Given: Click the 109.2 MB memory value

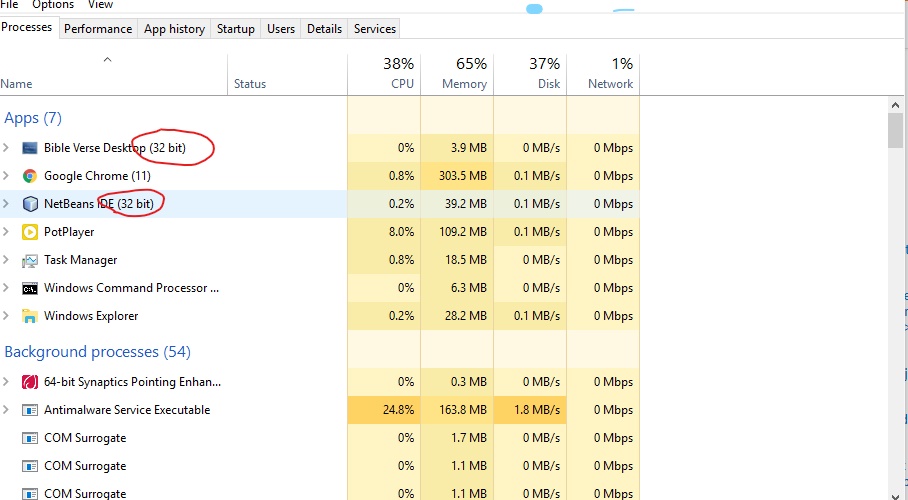Looking at the screenshot, I should 463,232.
